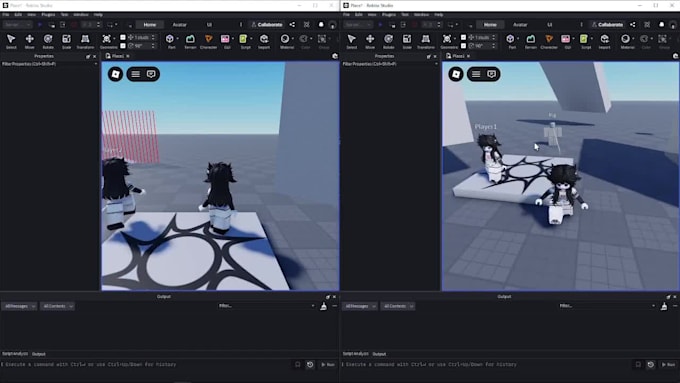Open All Contexts dropdown in left Output

(58, 306)
